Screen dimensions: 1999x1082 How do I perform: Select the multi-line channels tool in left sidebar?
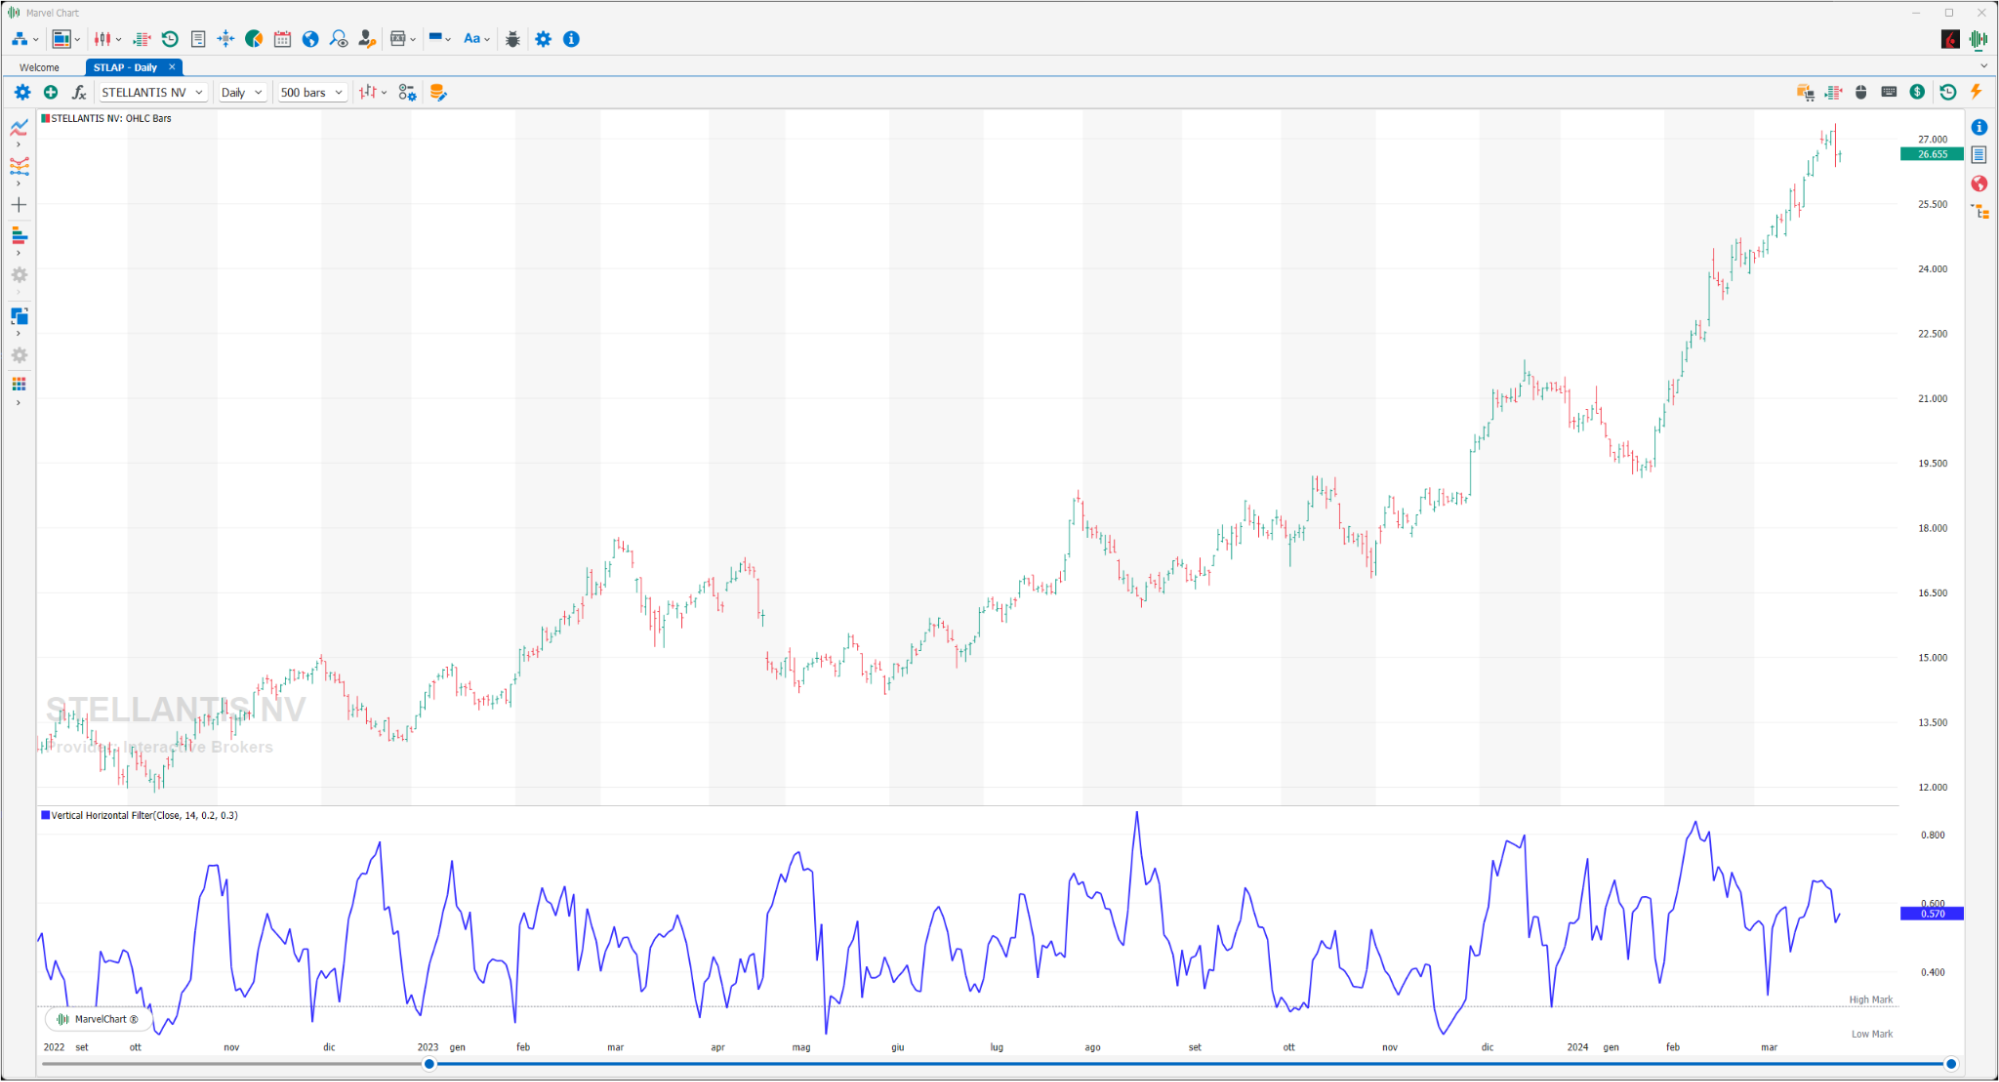point(19,166)
